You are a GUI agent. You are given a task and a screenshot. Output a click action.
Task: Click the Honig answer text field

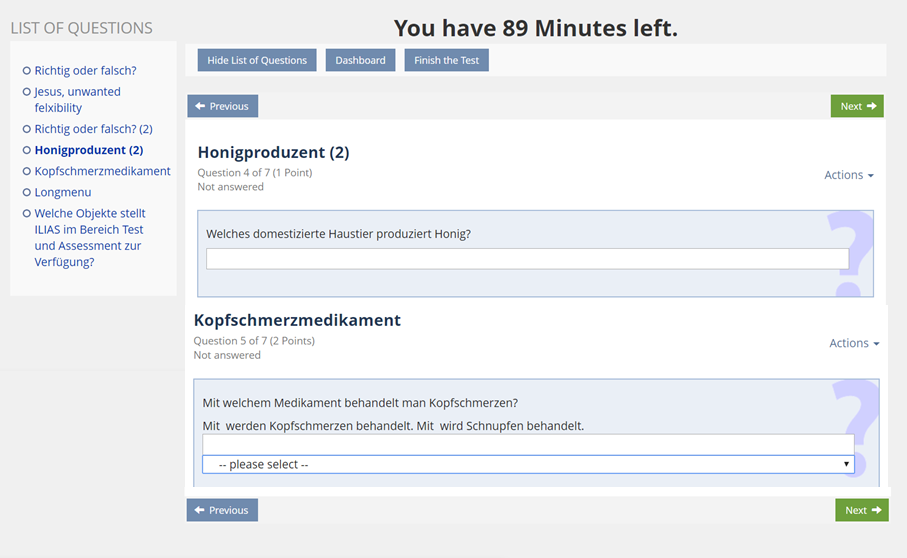pos(527,259)
